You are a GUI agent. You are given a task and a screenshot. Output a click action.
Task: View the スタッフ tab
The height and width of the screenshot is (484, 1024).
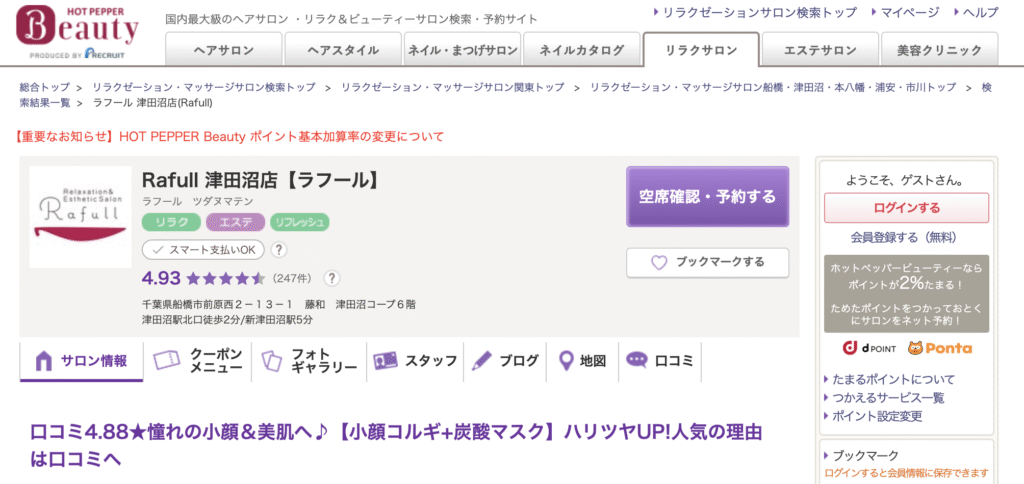click(416, 361)
